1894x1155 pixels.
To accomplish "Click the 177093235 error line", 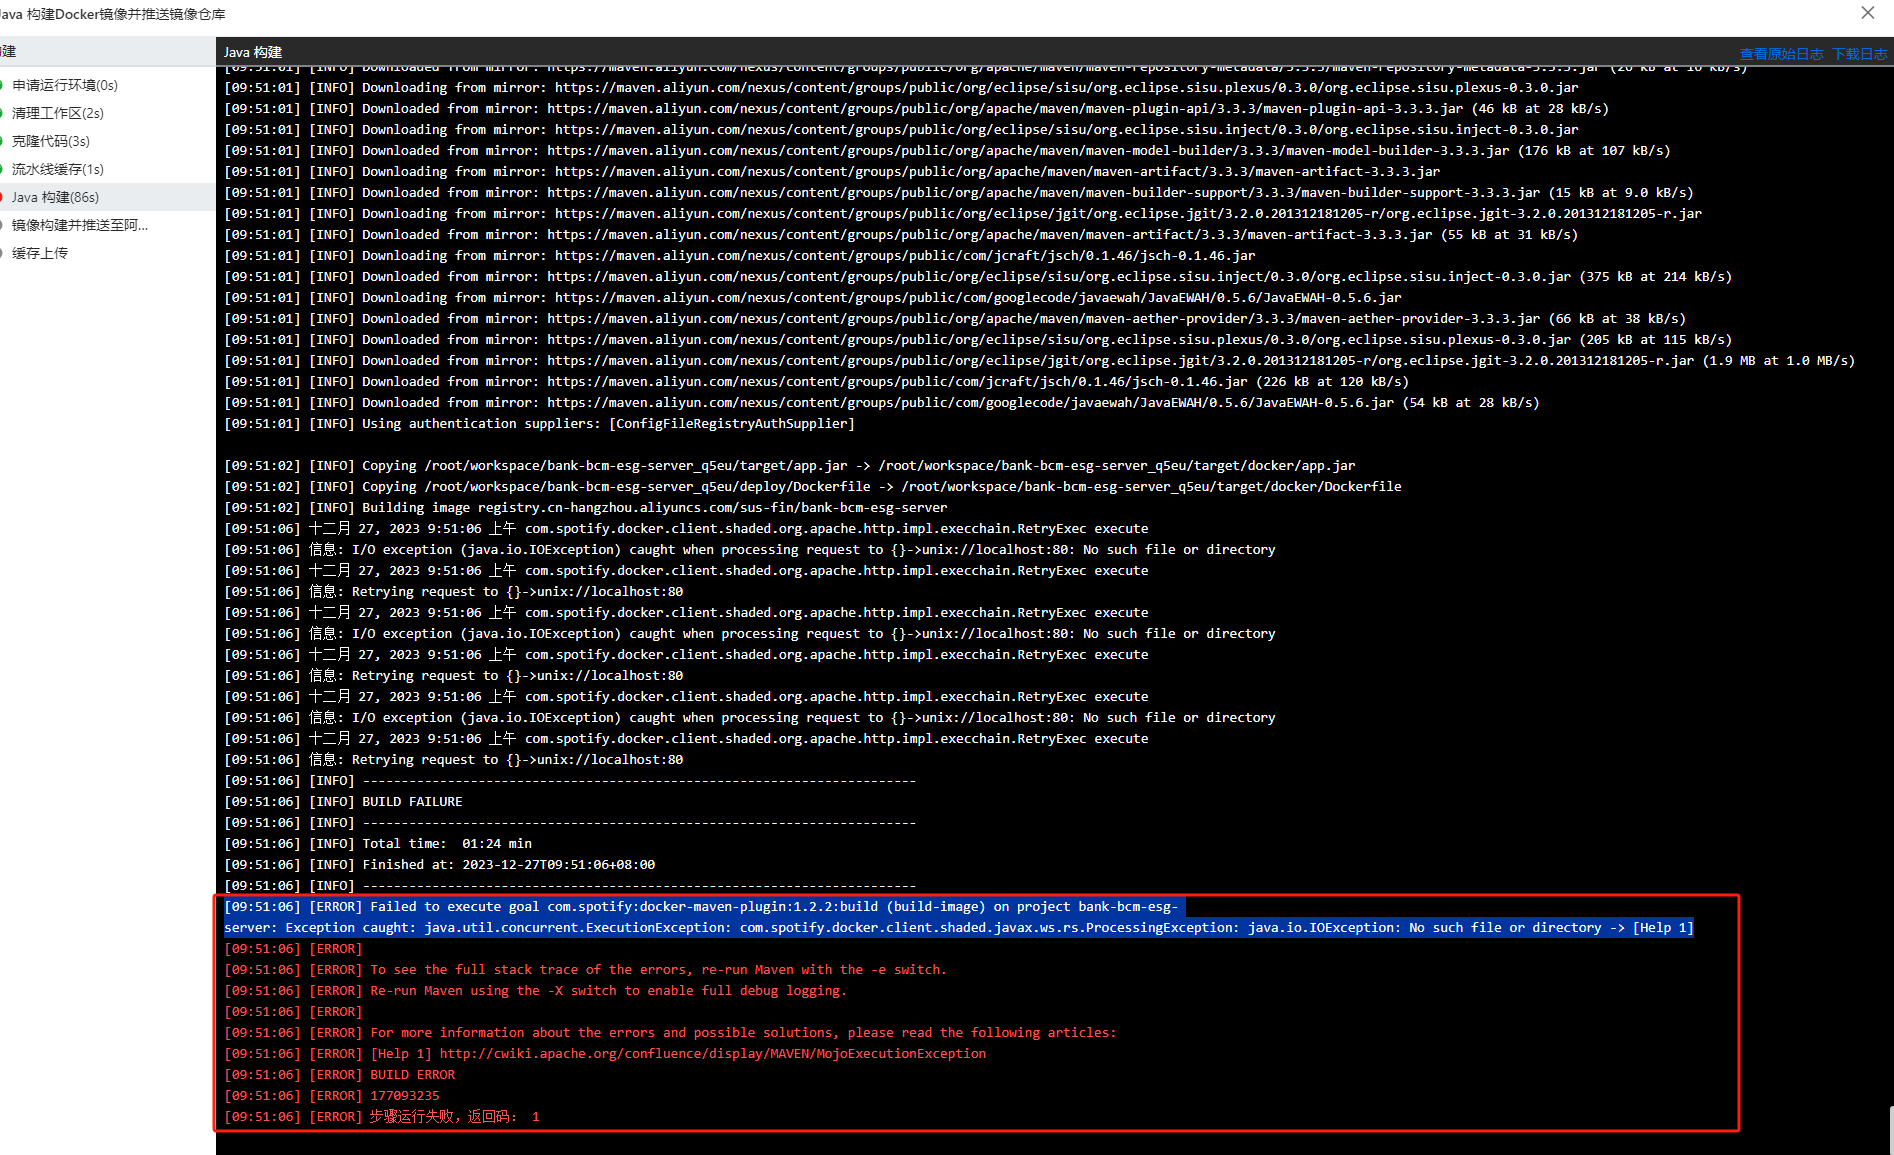I will (x=332, y=1096).
